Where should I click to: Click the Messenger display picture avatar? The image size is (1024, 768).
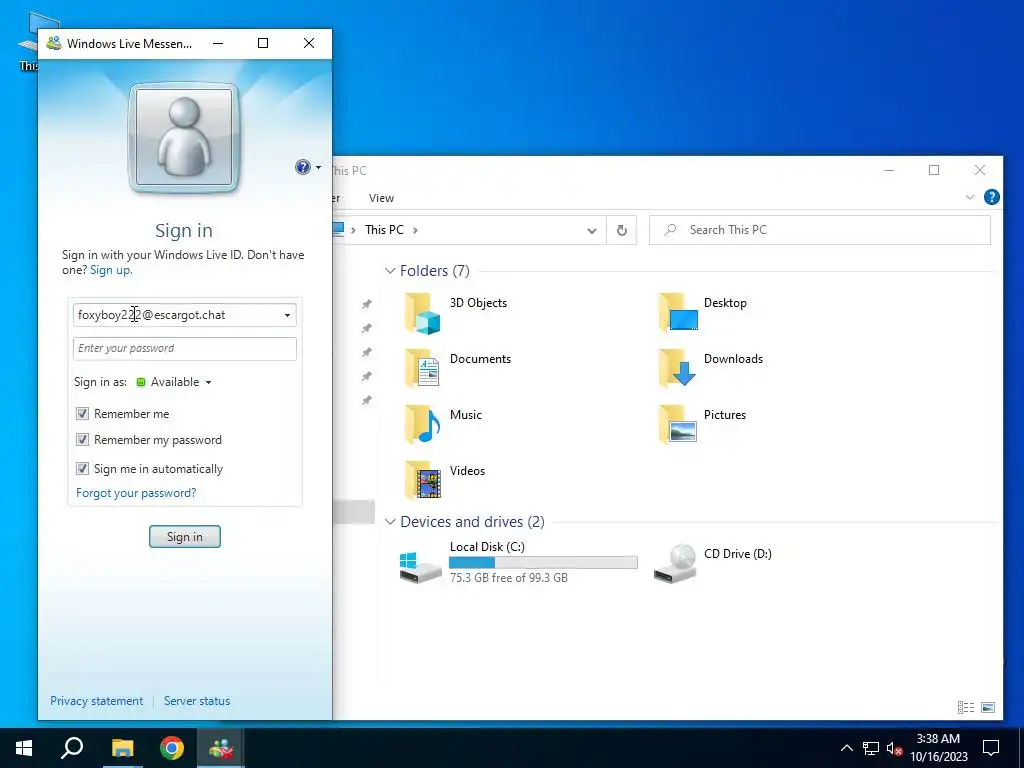(x=184, y=138)
